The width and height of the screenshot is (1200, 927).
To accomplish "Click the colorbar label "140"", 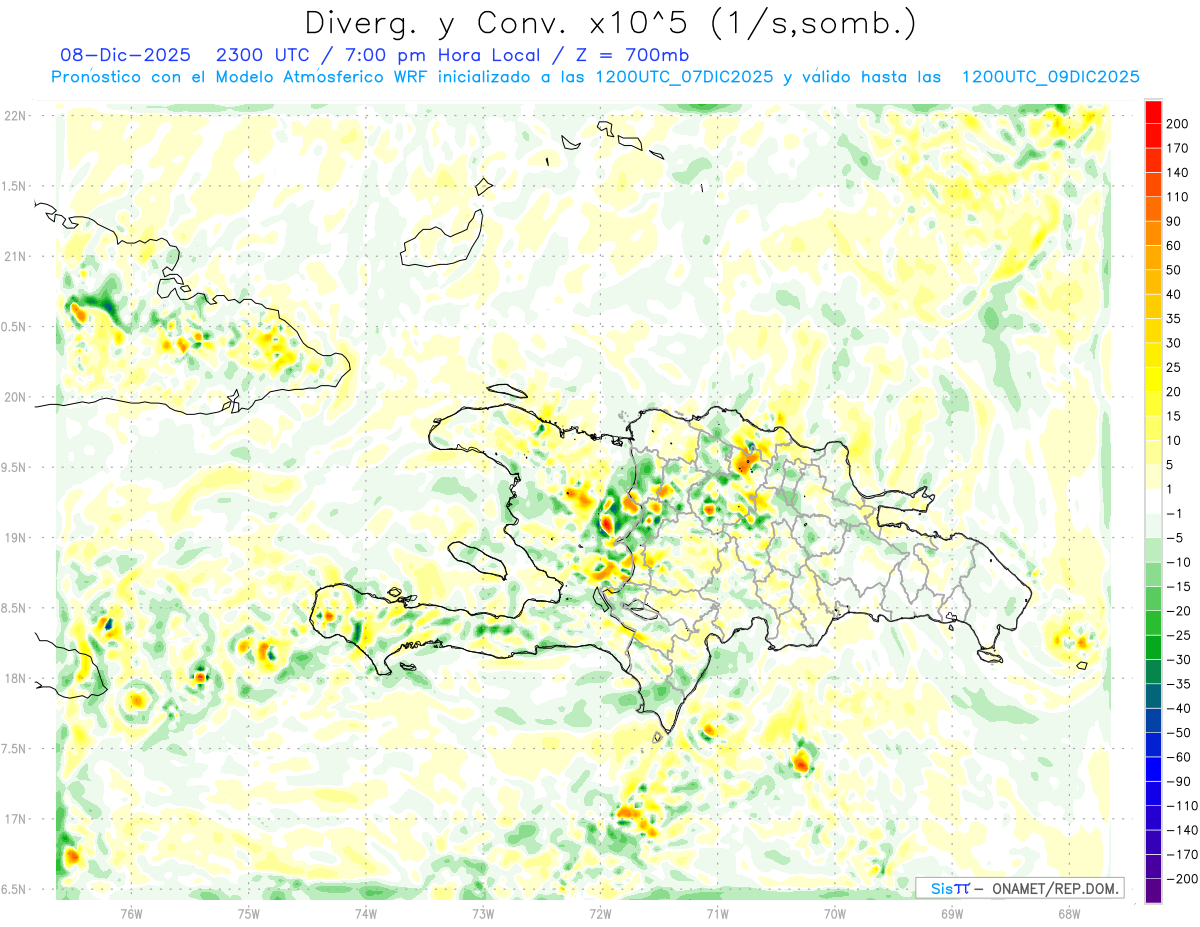I will click(1177, 173).
